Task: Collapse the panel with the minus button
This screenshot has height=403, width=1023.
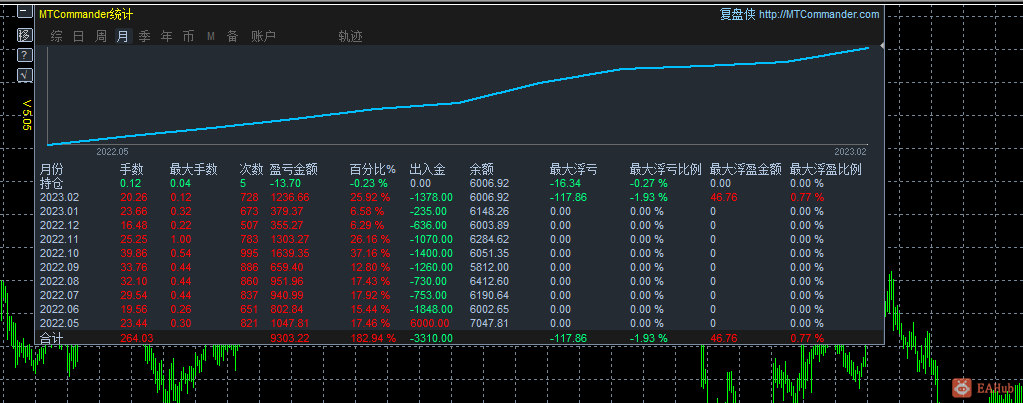Action: [24, 11]
